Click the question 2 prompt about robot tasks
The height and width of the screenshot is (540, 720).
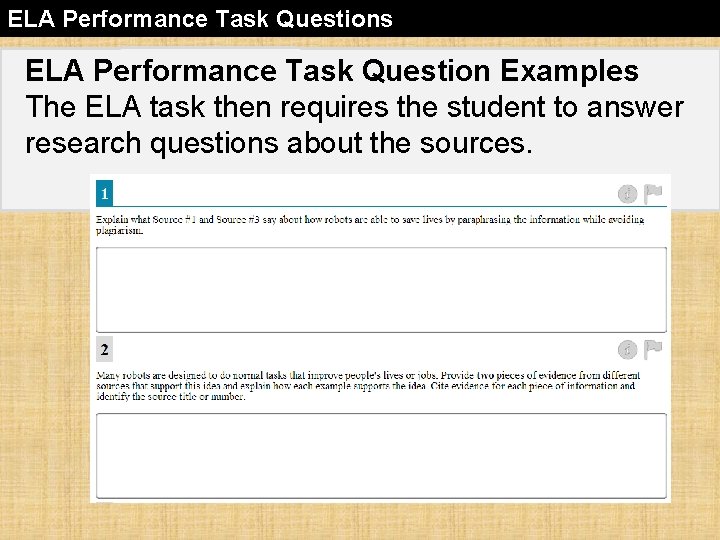point(368,386)
